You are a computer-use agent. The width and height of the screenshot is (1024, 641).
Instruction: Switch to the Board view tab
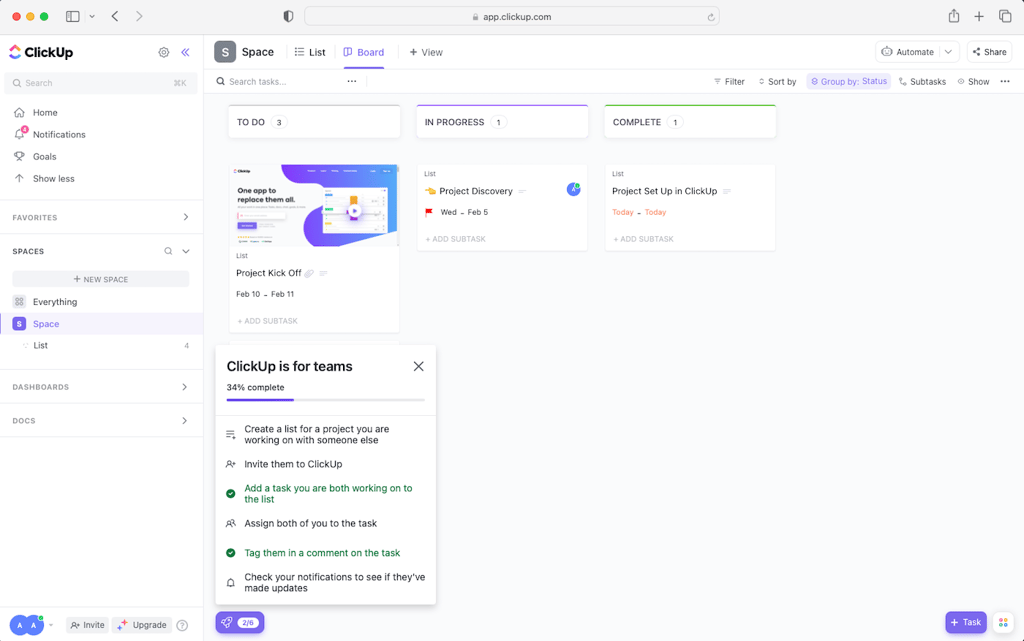[x=364, y=52]
